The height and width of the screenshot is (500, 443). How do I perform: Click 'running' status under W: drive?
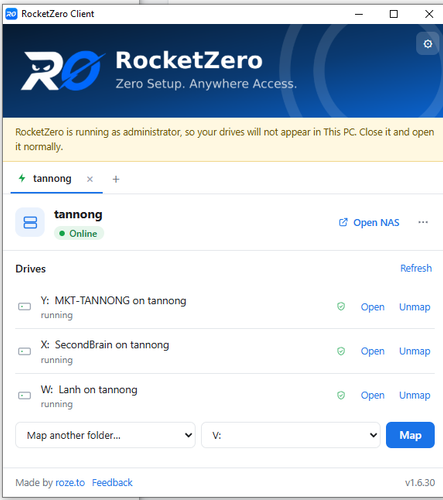56,404
